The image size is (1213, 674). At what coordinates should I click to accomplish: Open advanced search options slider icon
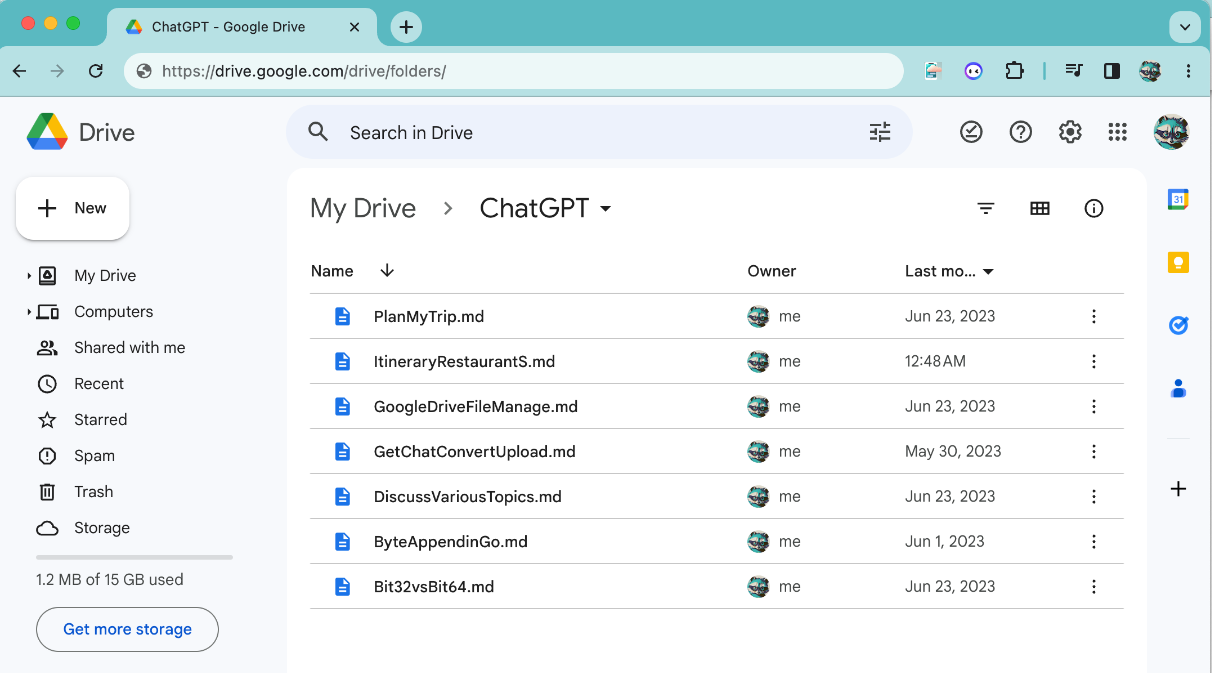point(880,132)
